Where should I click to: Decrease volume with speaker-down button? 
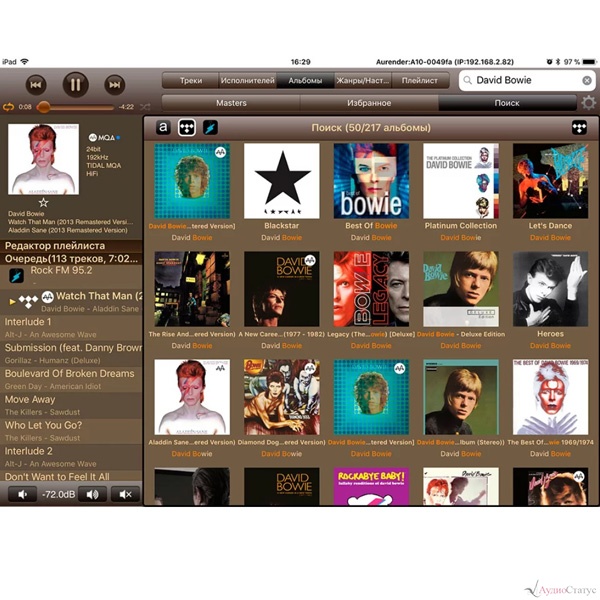coord(22,494)
